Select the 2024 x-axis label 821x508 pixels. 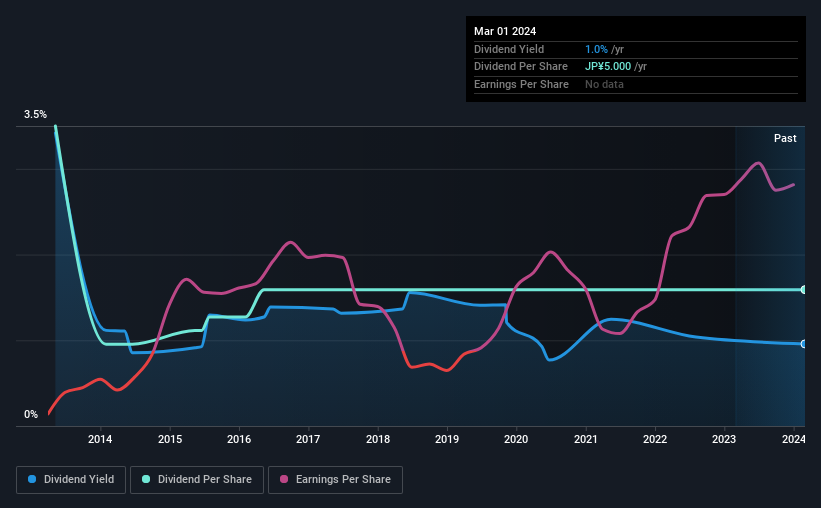(x=793, y=439)
